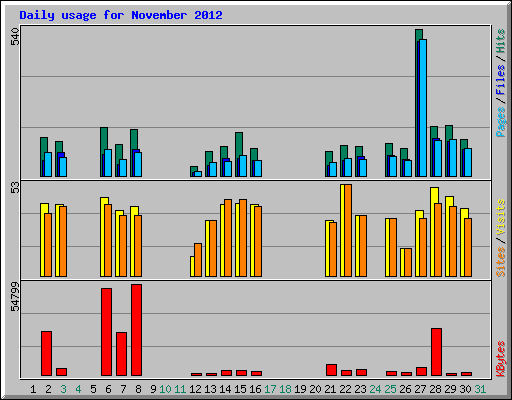The width and height of the screenshot is (512, 400).
Task: Click the 'Hits' legend label
Action: pyautogui.click(x=501, y=41)
